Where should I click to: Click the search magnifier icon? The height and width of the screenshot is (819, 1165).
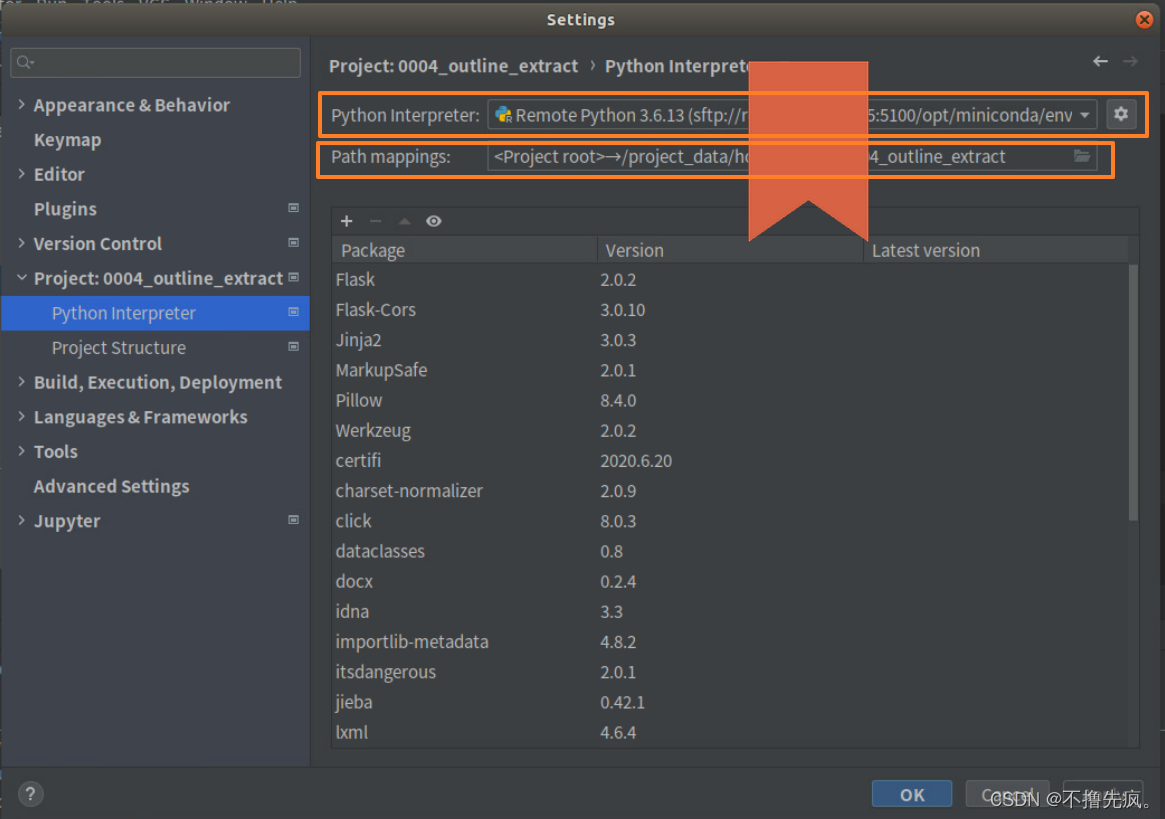coord(25,62)
